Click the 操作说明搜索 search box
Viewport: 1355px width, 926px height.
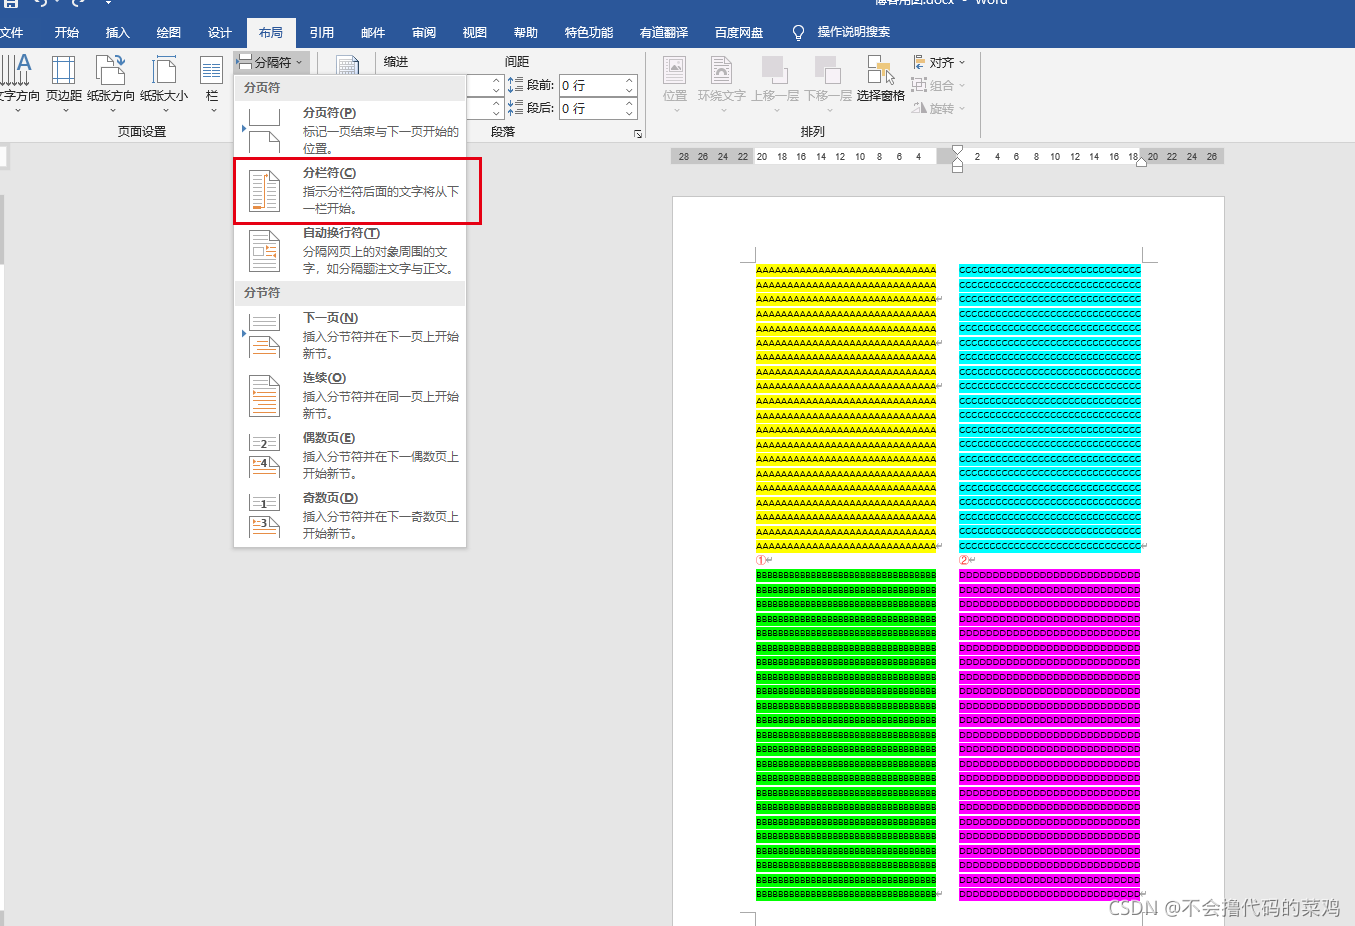pos(853,33)
